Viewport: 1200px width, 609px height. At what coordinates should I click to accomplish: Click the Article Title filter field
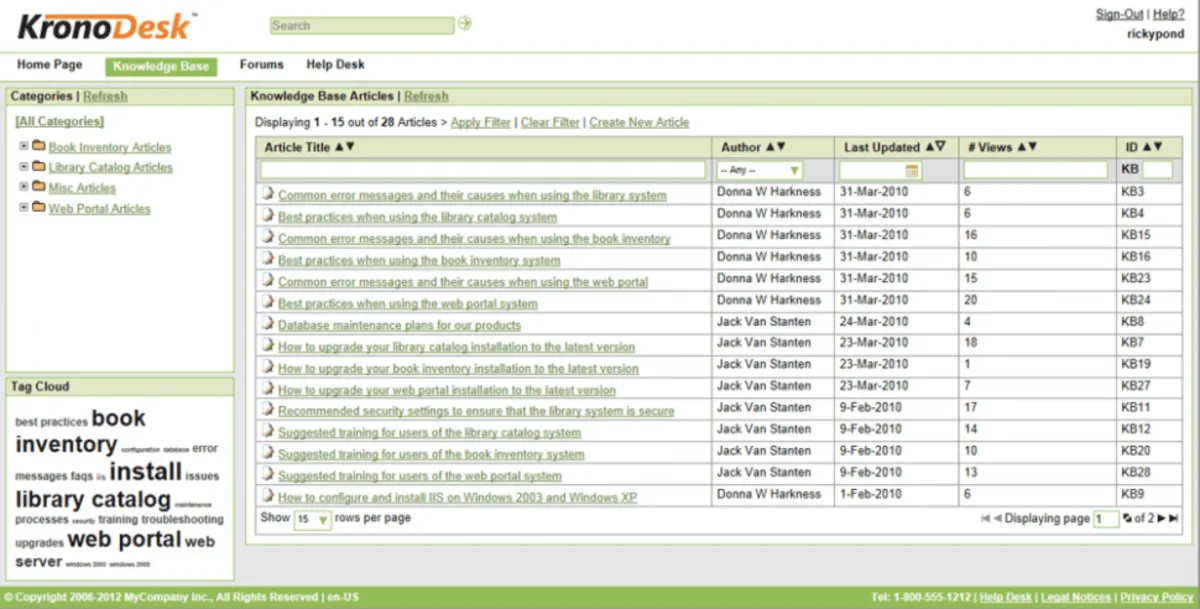(483, 170)
